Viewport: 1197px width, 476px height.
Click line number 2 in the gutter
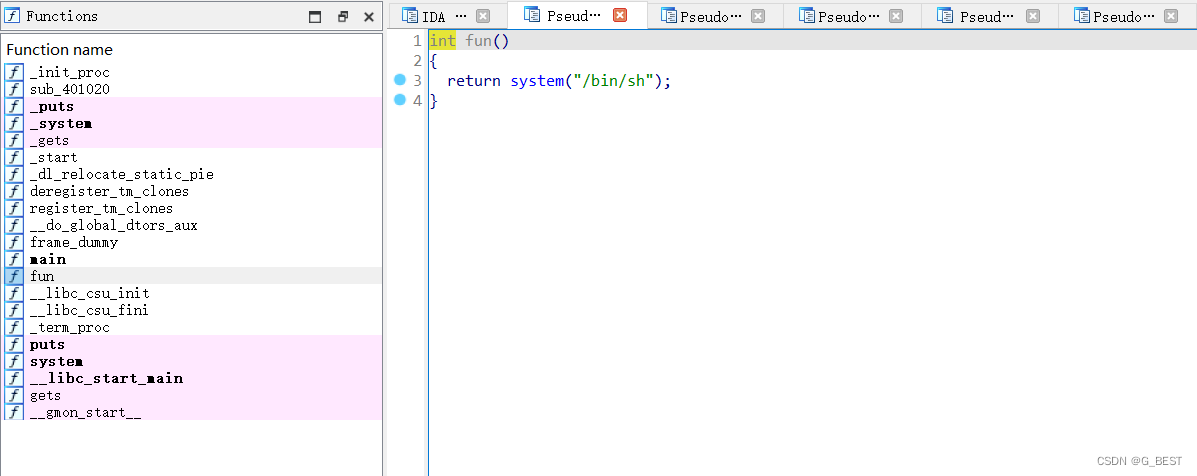[x=417, y=61]
